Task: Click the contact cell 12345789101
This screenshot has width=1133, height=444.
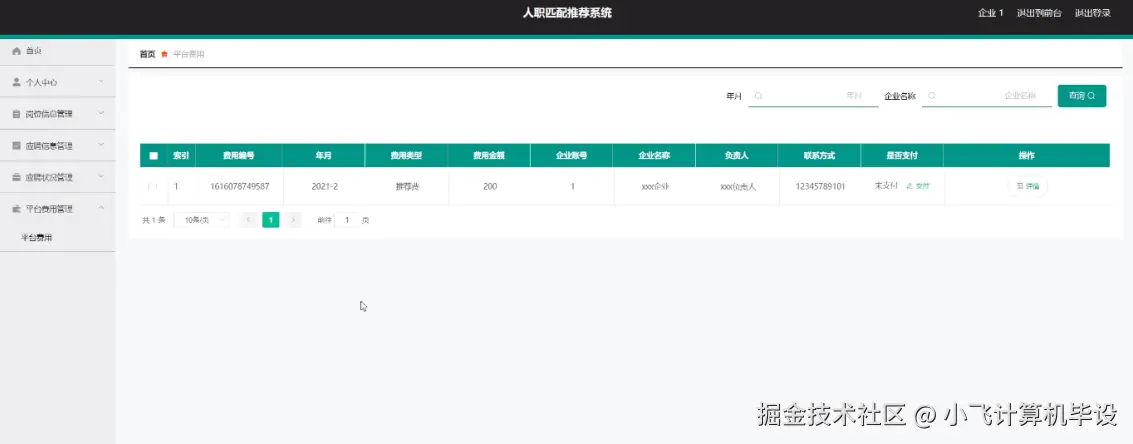Action: point(819,187)
